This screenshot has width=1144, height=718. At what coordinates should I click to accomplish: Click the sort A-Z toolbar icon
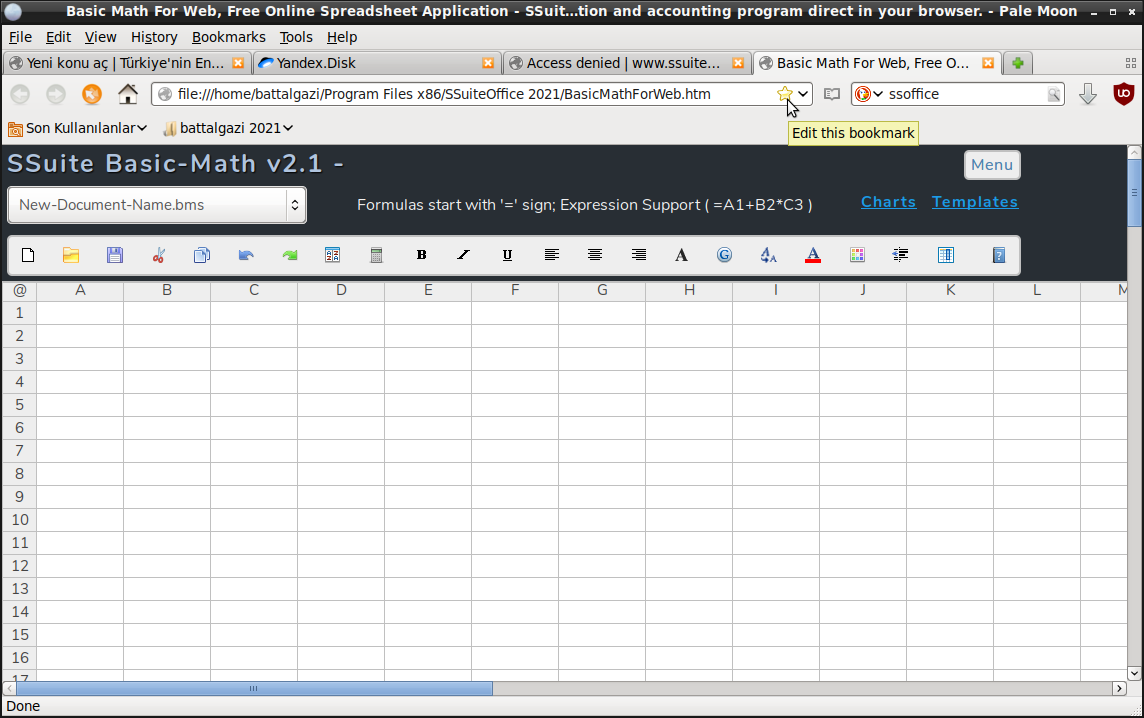click(333, 255)
